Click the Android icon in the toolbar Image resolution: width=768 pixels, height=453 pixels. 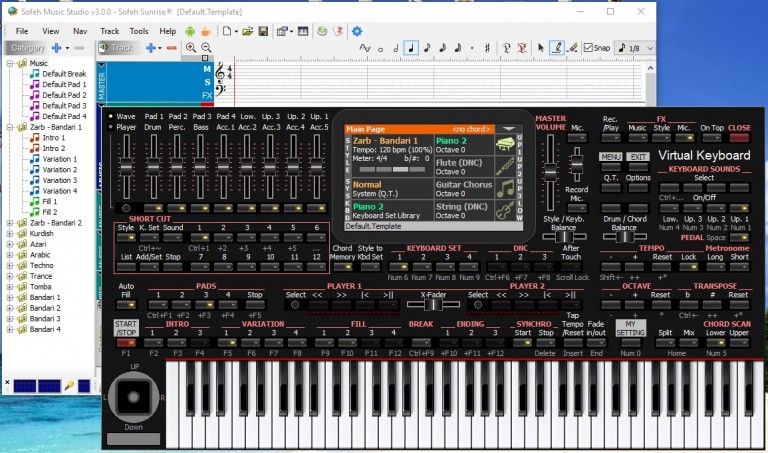point(190,31)
